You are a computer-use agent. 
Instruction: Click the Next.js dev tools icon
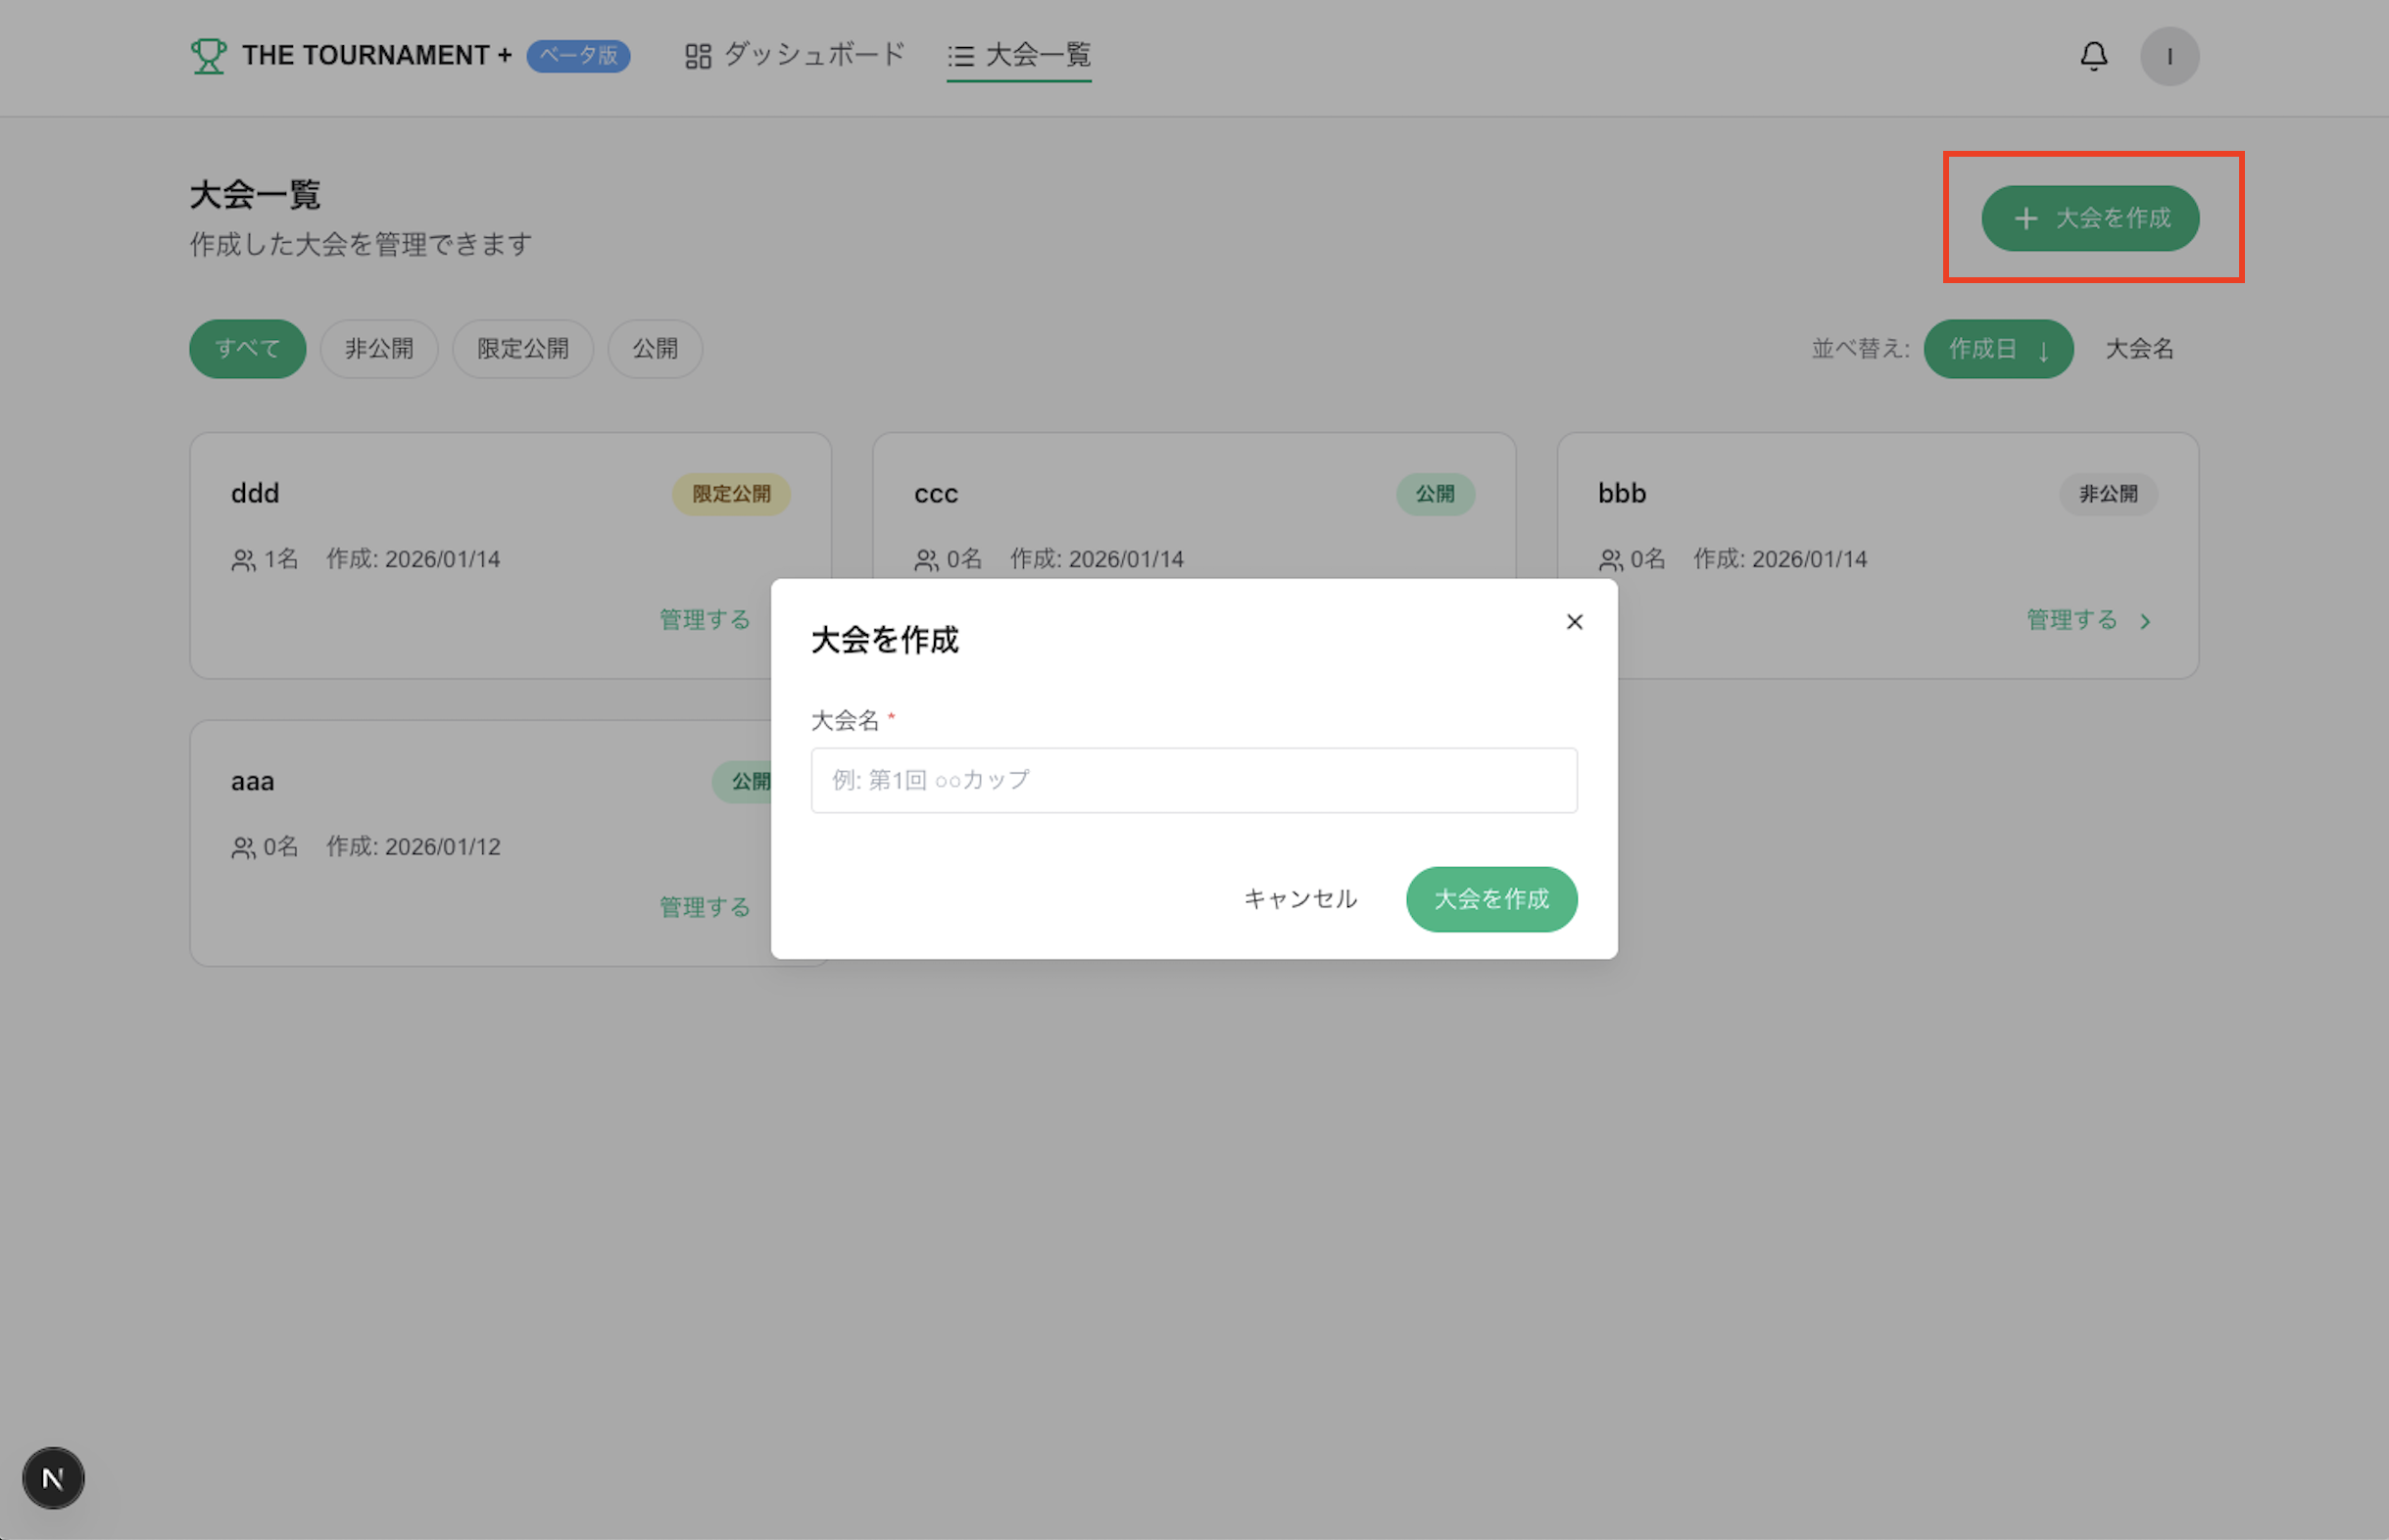(53, 1477)
